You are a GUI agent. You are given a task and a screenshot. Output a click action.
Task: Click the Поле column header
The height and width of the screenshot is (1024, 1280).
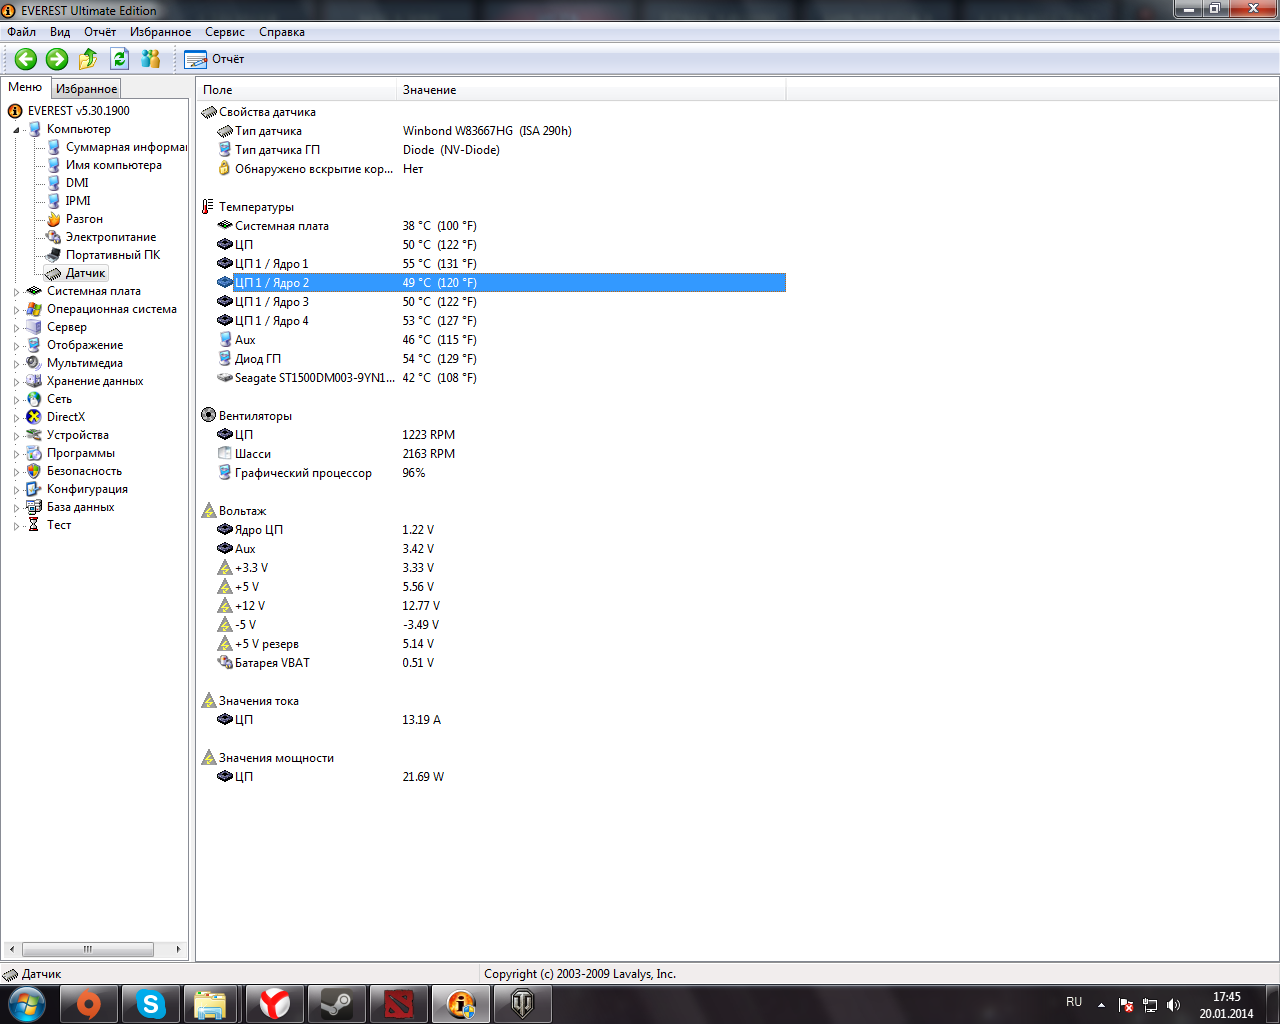pyautogui.click(x=296, y=90)
